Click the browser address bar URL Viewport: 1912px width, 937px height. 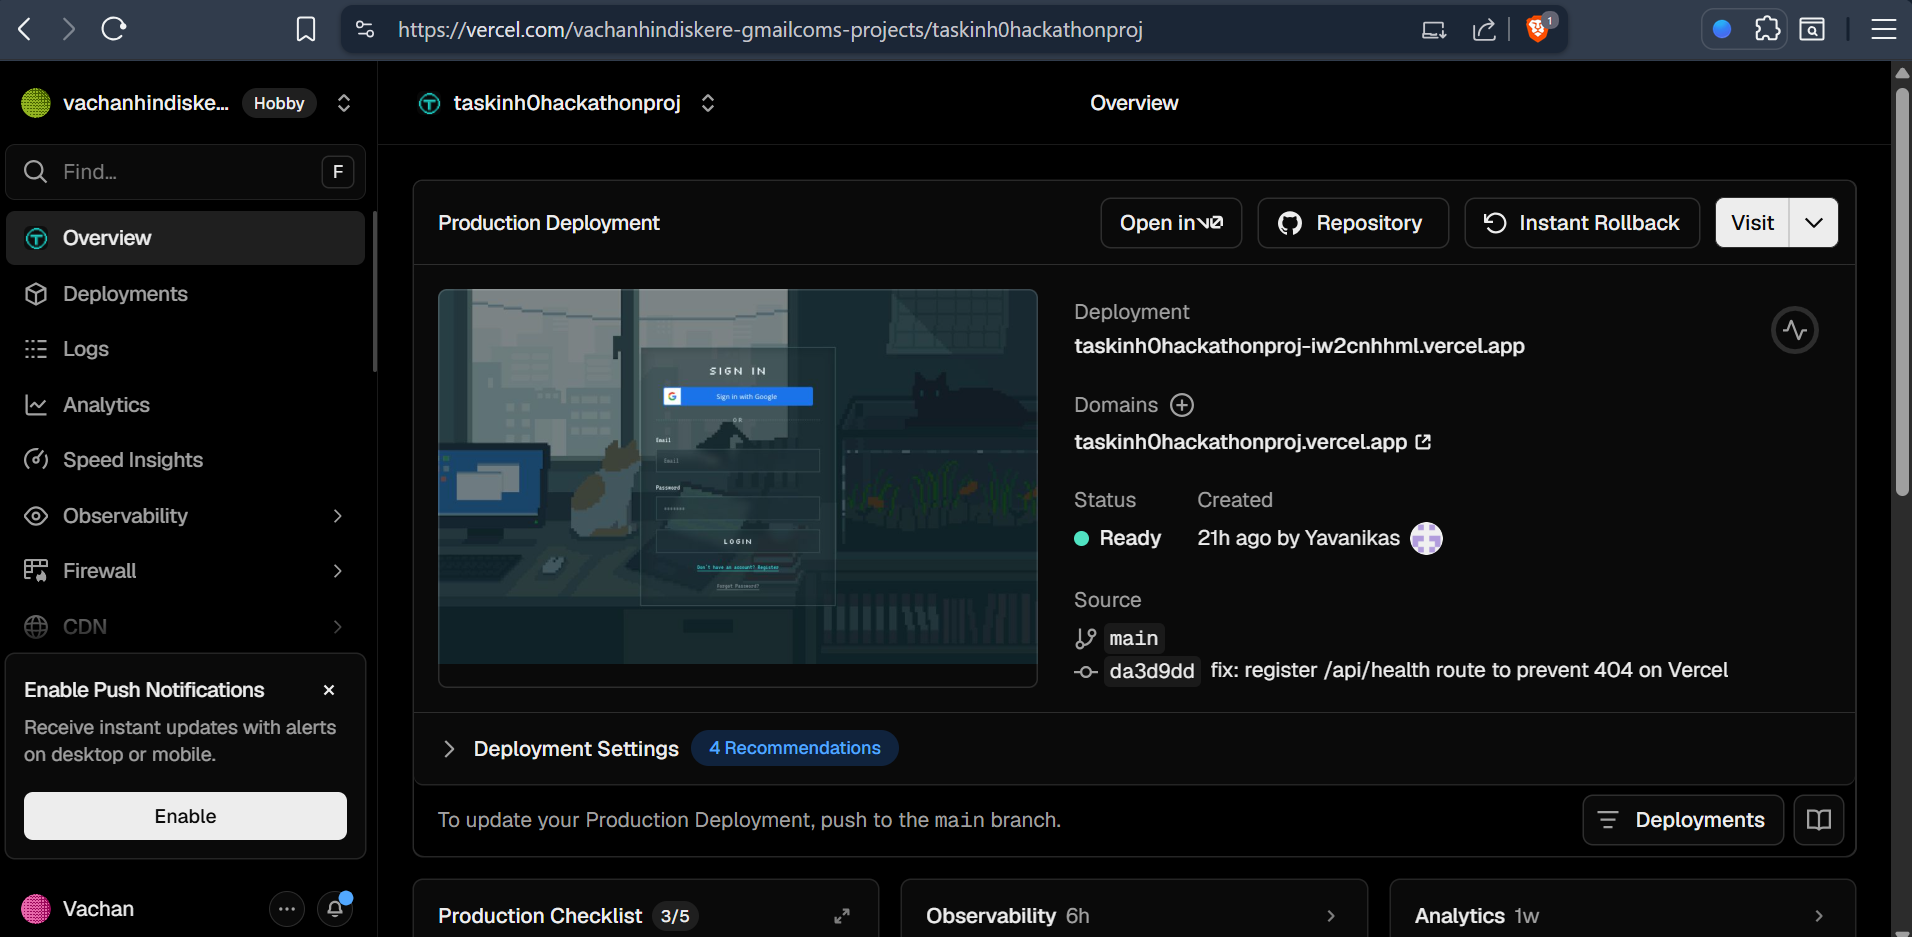(770, 30)
